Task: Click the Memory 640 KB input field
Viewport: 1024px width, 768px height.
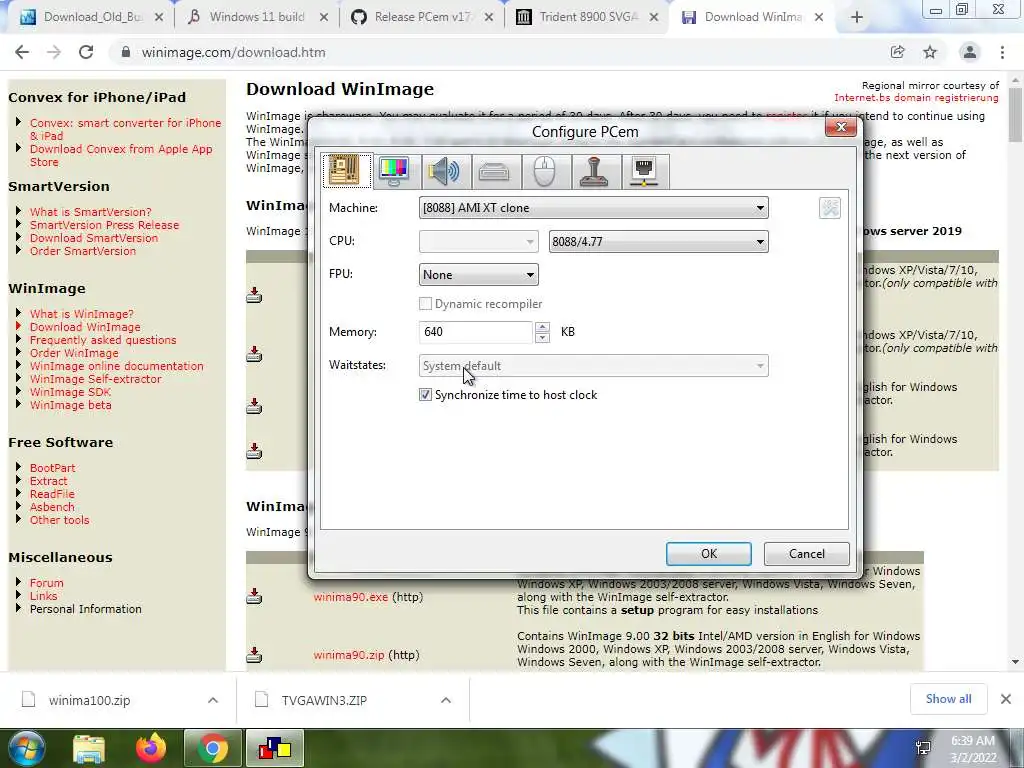Action: pyautogui.click(x=475, y=332)
